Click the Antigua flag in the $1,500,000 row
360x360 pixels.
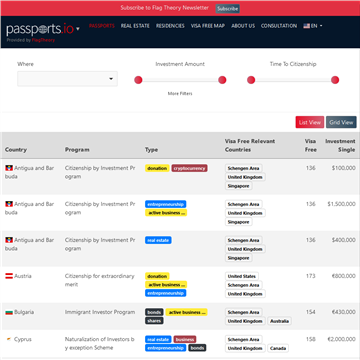click(x=9, y=204)
